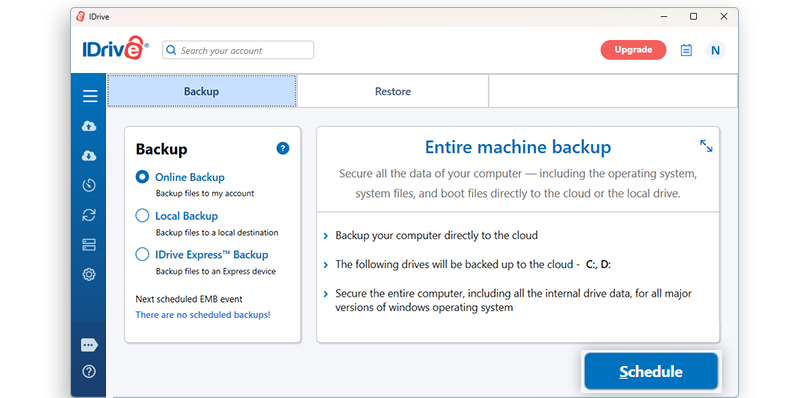Click the Schedule button
798x398 pixels.
tap(650, 371)
